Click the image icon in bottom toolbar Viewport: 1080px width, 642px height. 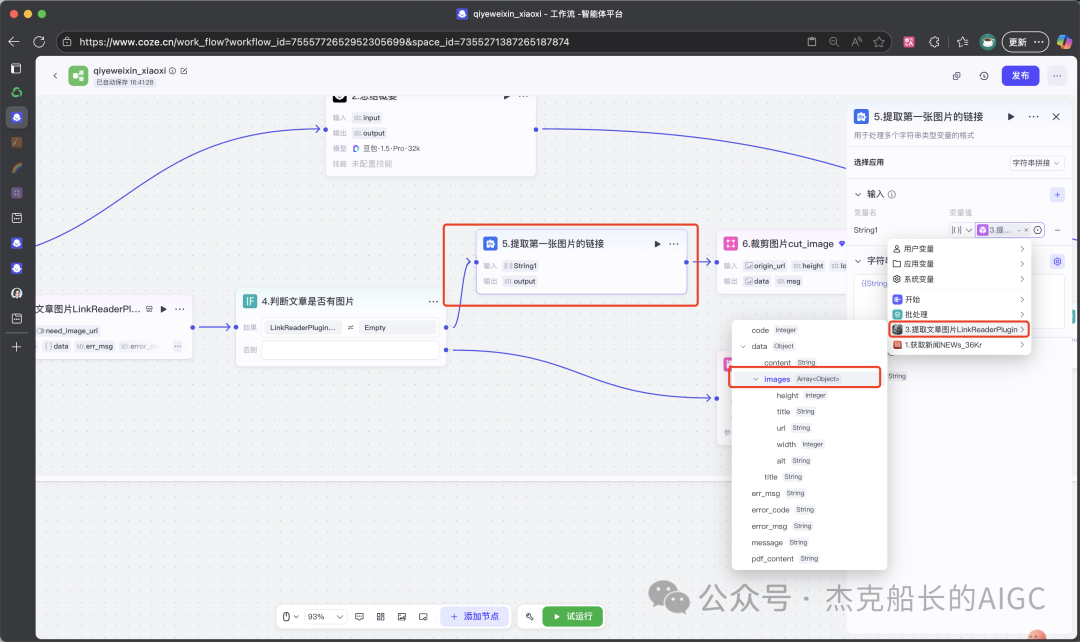(x=402, y=617)
